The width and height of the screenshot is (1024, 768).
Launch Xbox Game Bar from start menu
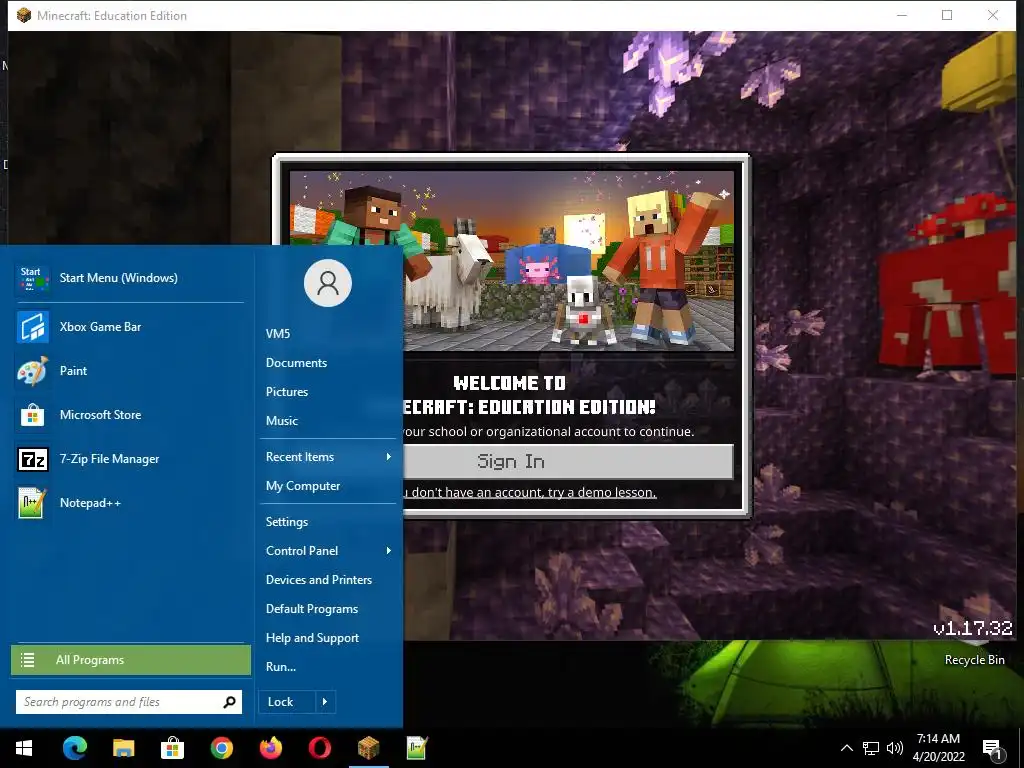129,327
